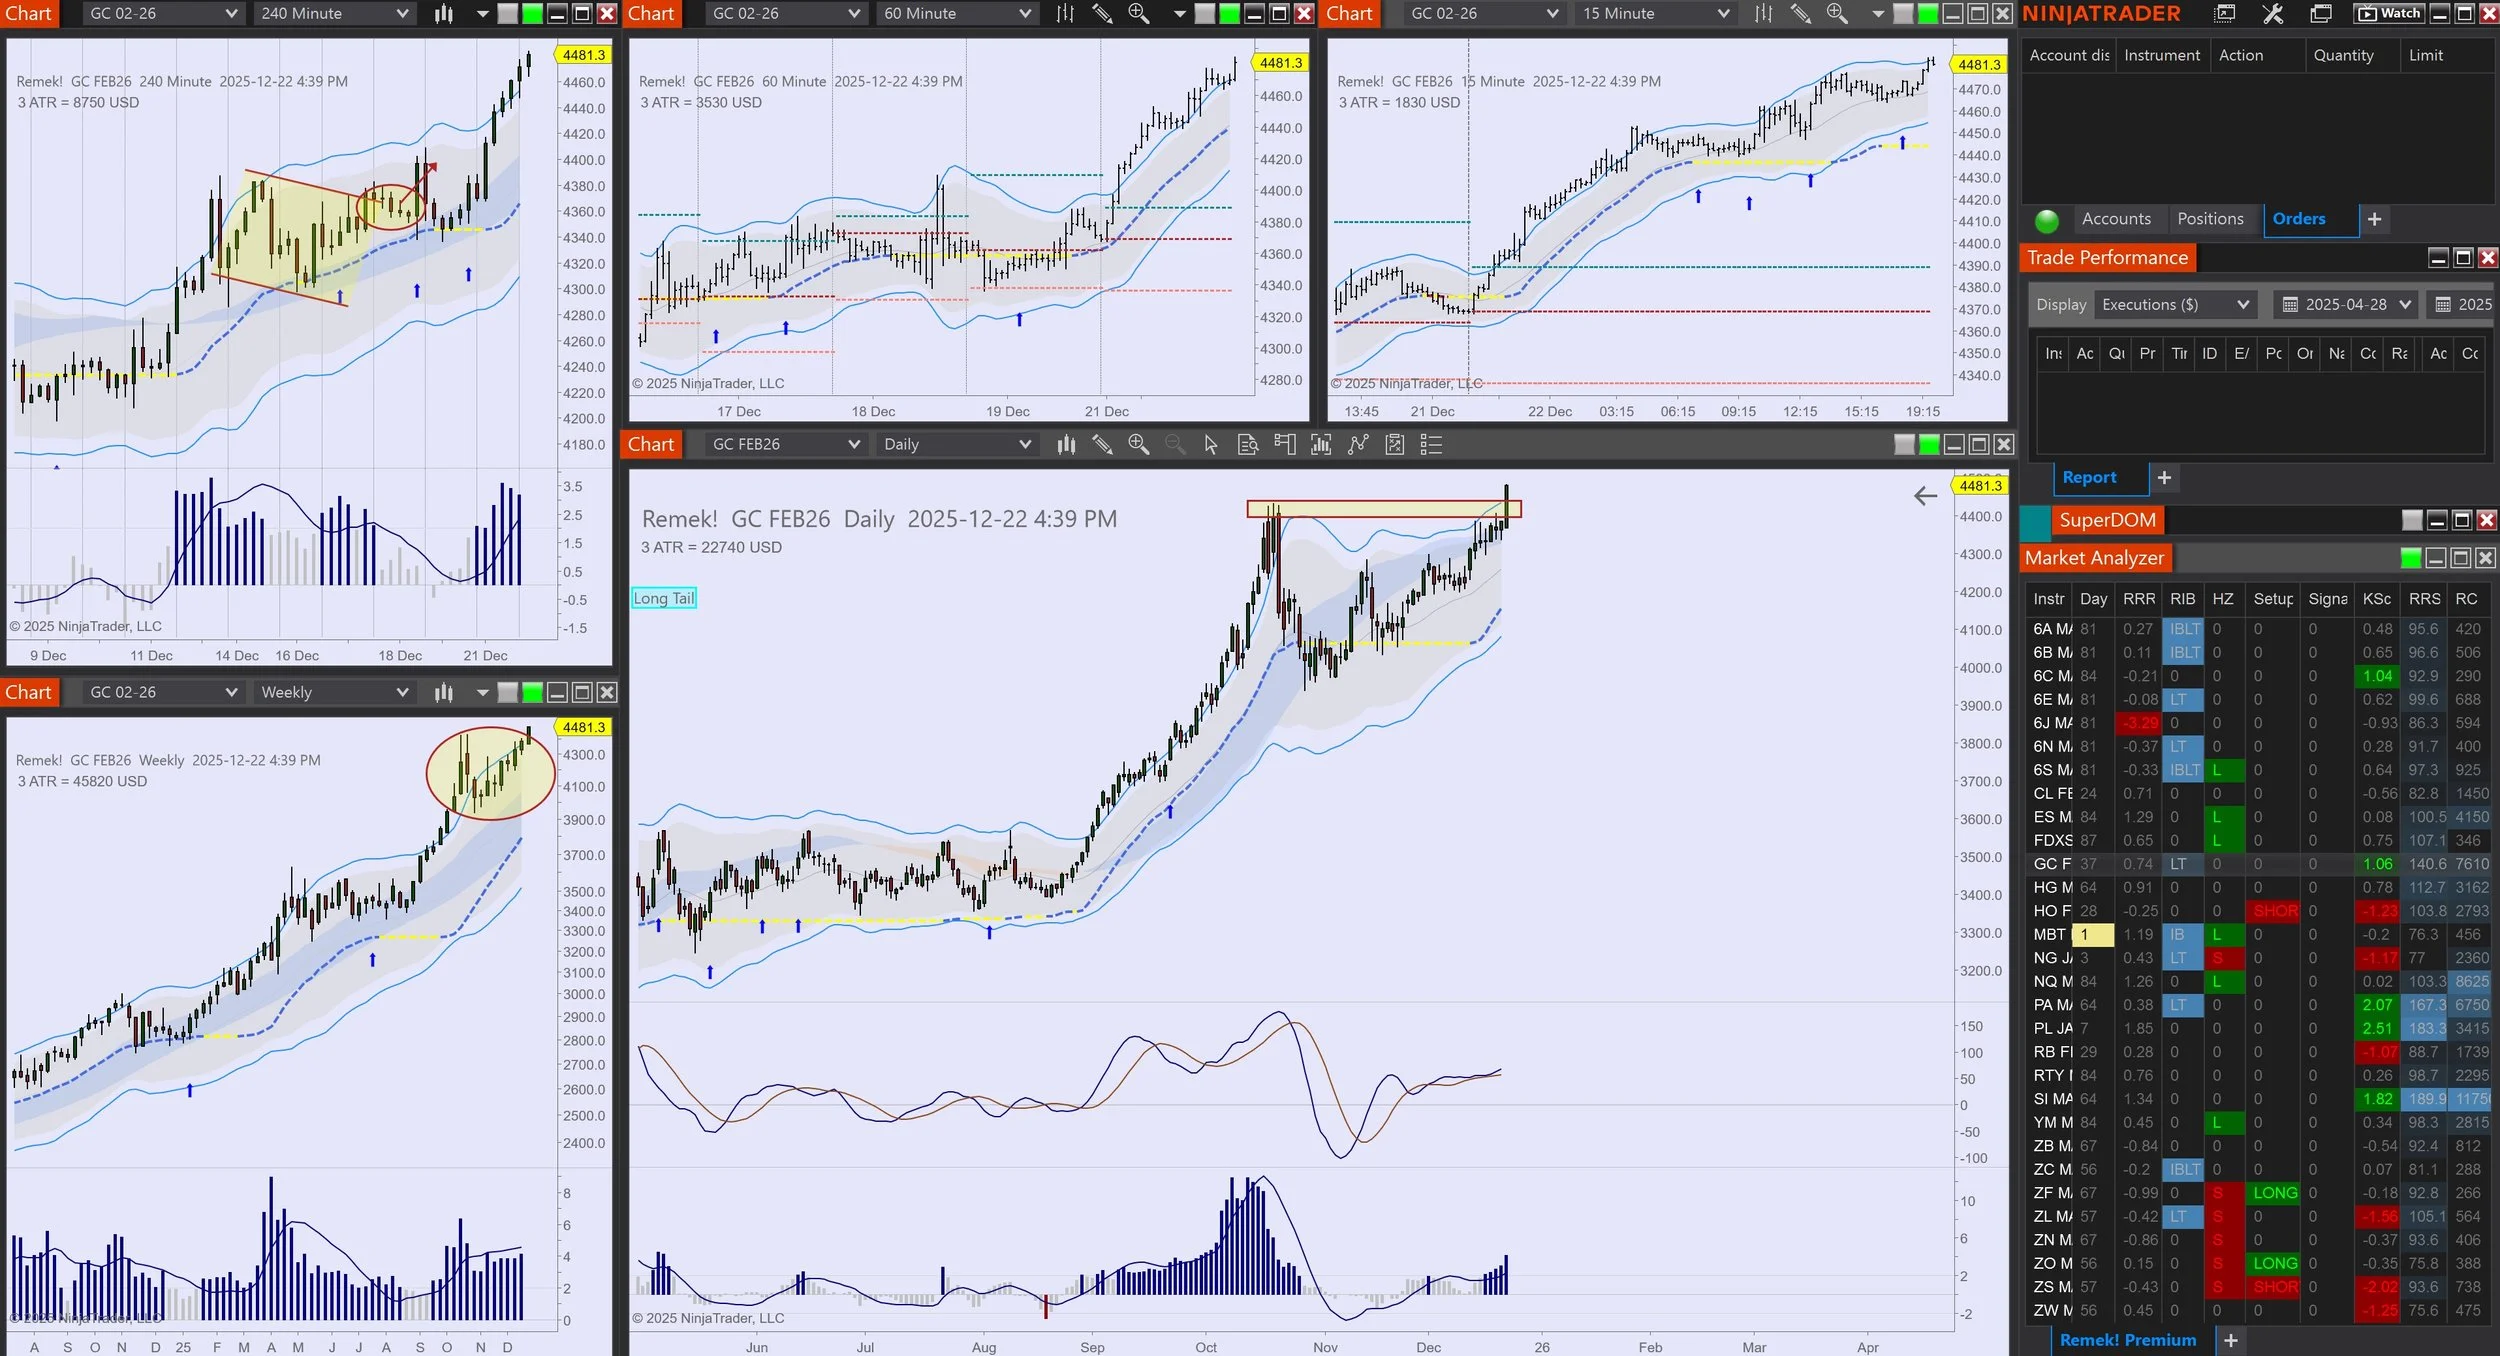Toggle green link button on Daily chart window
The height and width of the screenshot is (1356, 2500).
point(1928,445)
